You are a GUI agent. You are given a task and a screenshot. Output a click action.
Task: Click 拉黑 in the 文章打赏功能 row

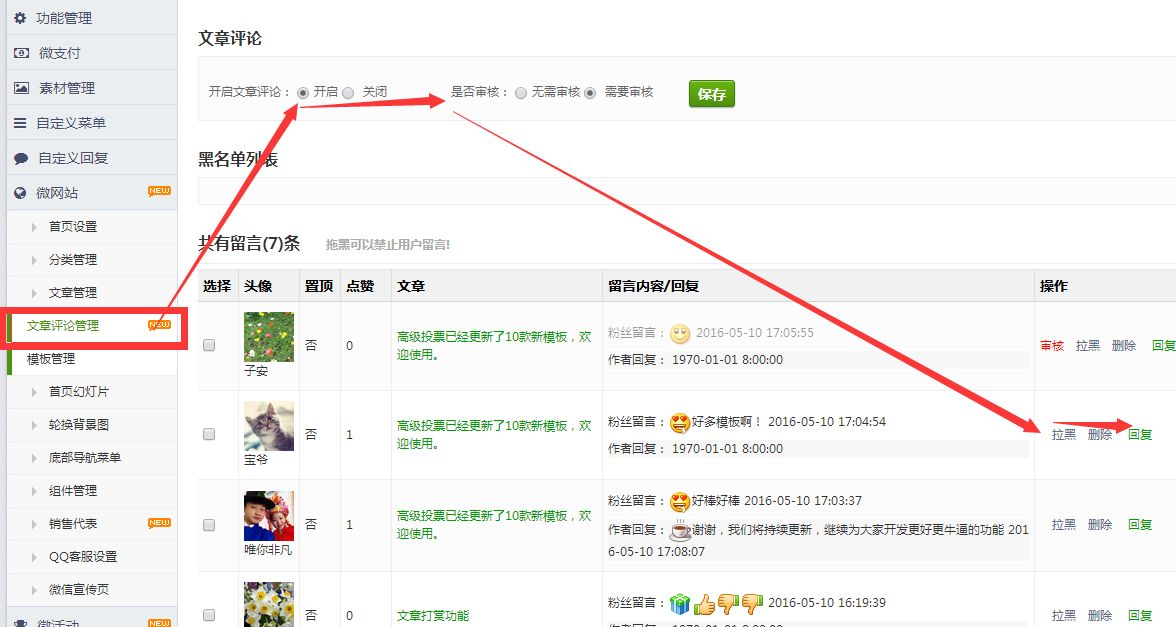1064,616
